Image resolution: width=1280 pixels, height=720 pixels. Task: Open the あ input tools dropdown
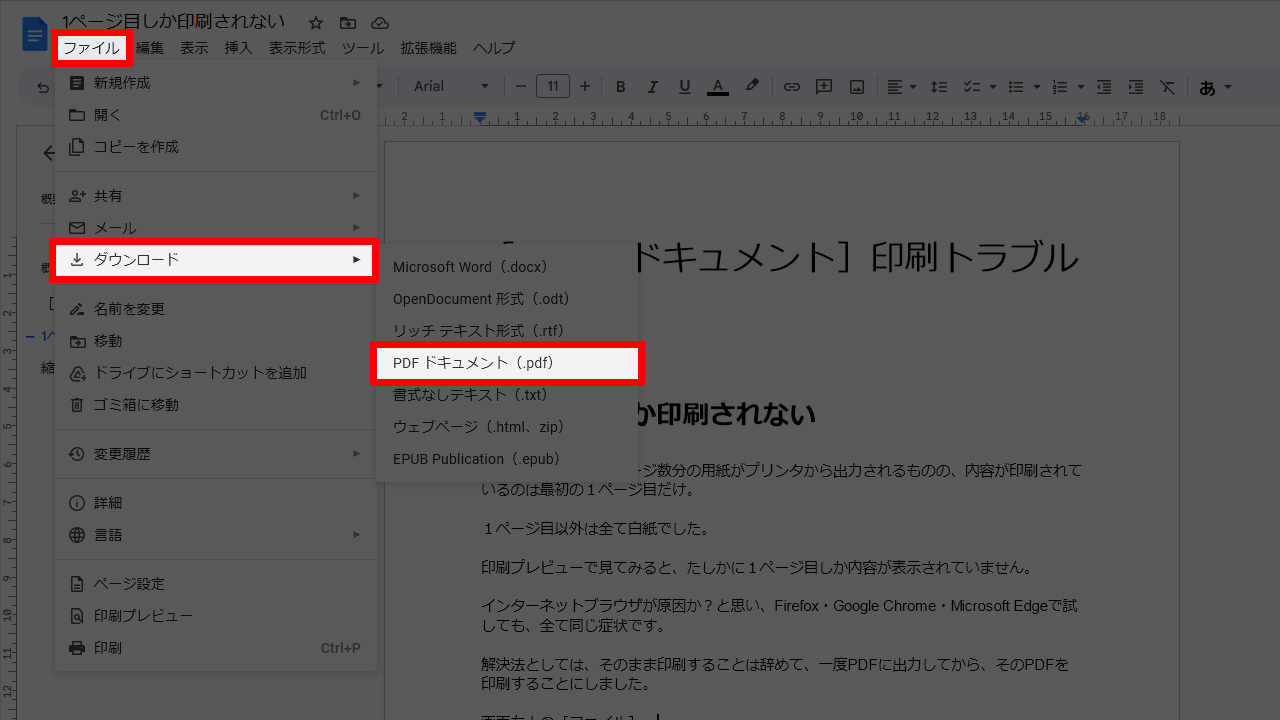1215,87
